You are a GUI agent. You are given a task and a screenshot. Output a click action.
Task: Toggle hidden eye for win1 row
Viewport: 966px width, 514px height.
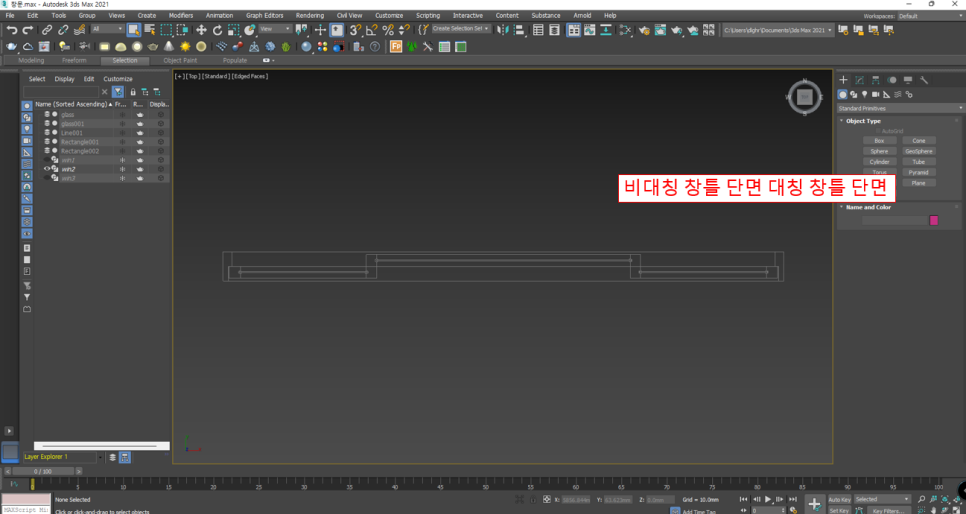coord(47,160)
